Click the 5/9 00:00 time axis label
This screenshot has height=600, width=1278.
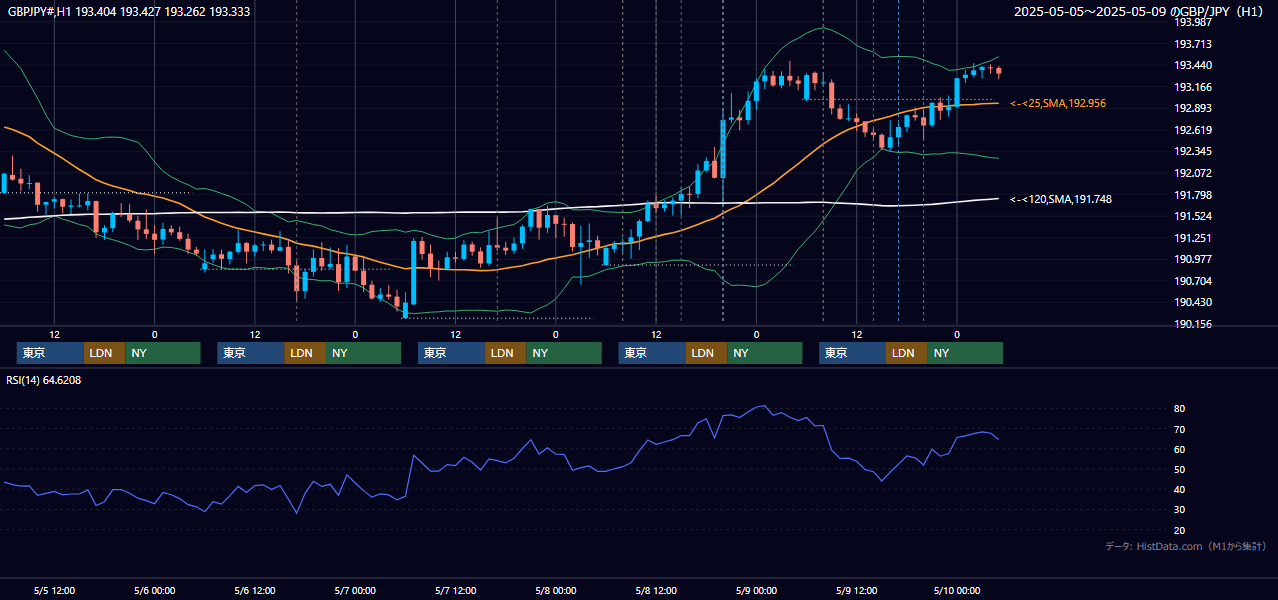tap(756, 591)
